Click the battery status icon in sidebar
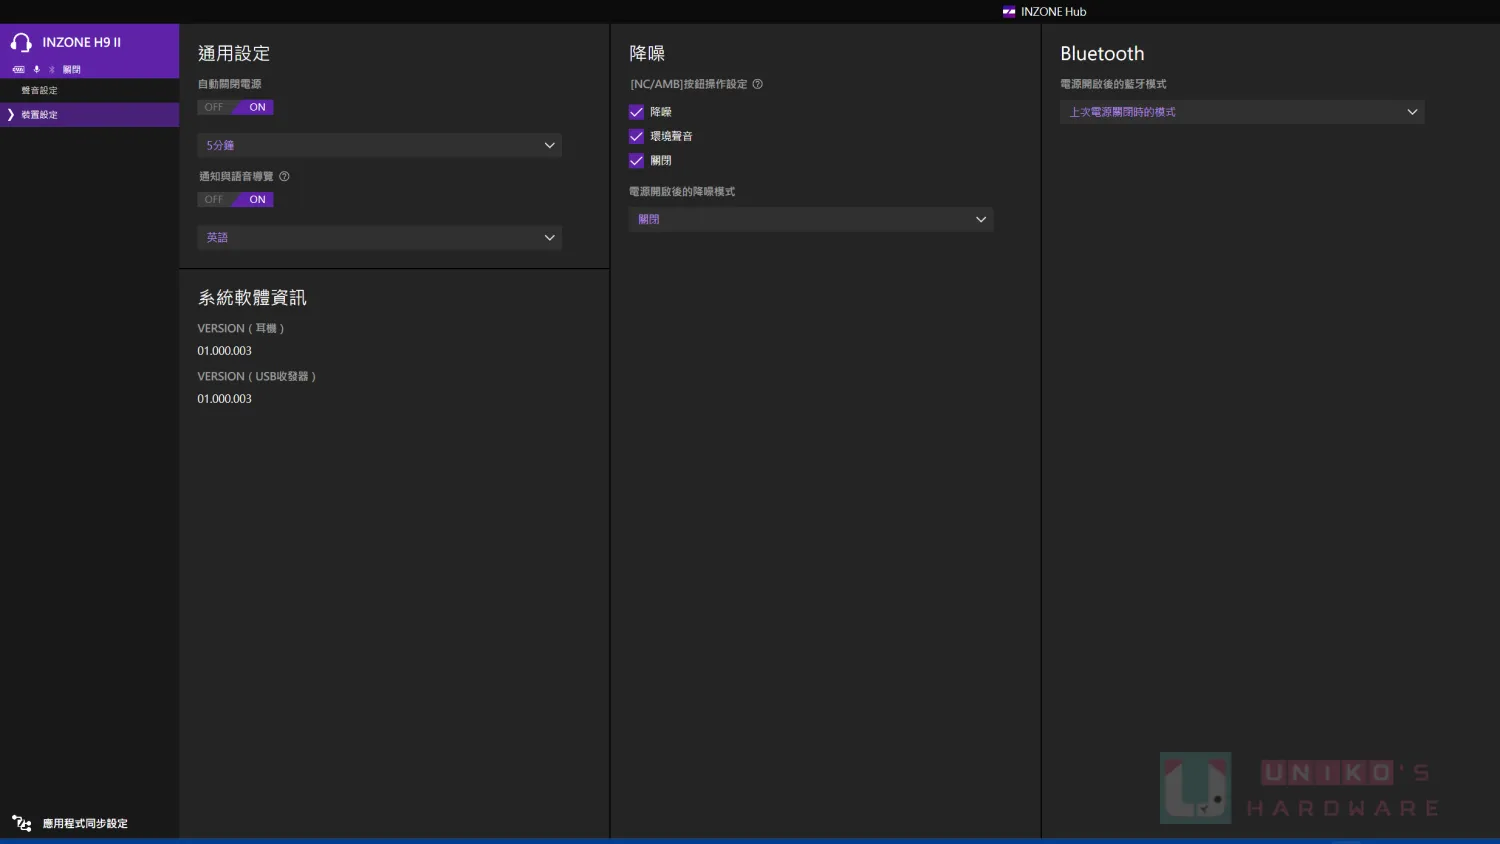Image resolution: width=1500 pixels, height=844 pixels. pos(18,70)
